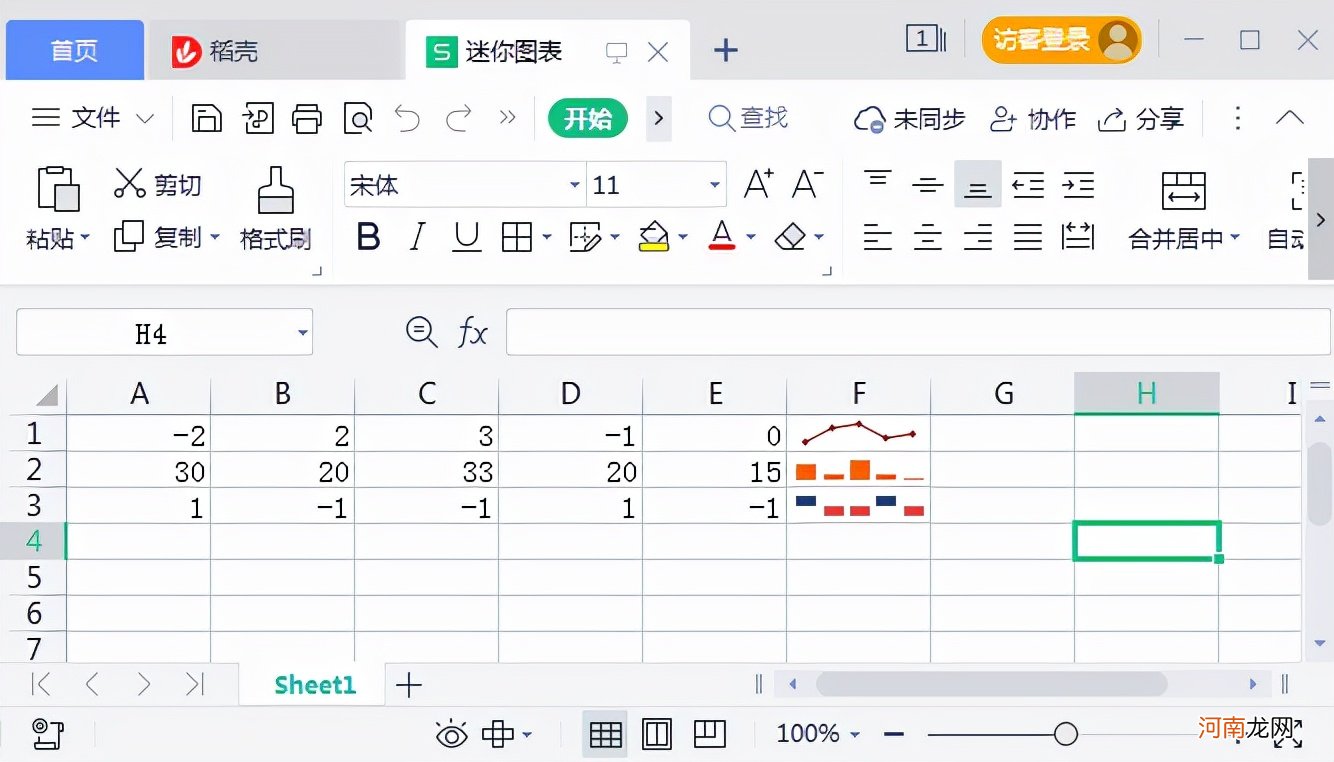The width and height of the screenshot is (1334, 762).
Task: Open the font name 宋体 dropdown
Action: click(575, 185)
